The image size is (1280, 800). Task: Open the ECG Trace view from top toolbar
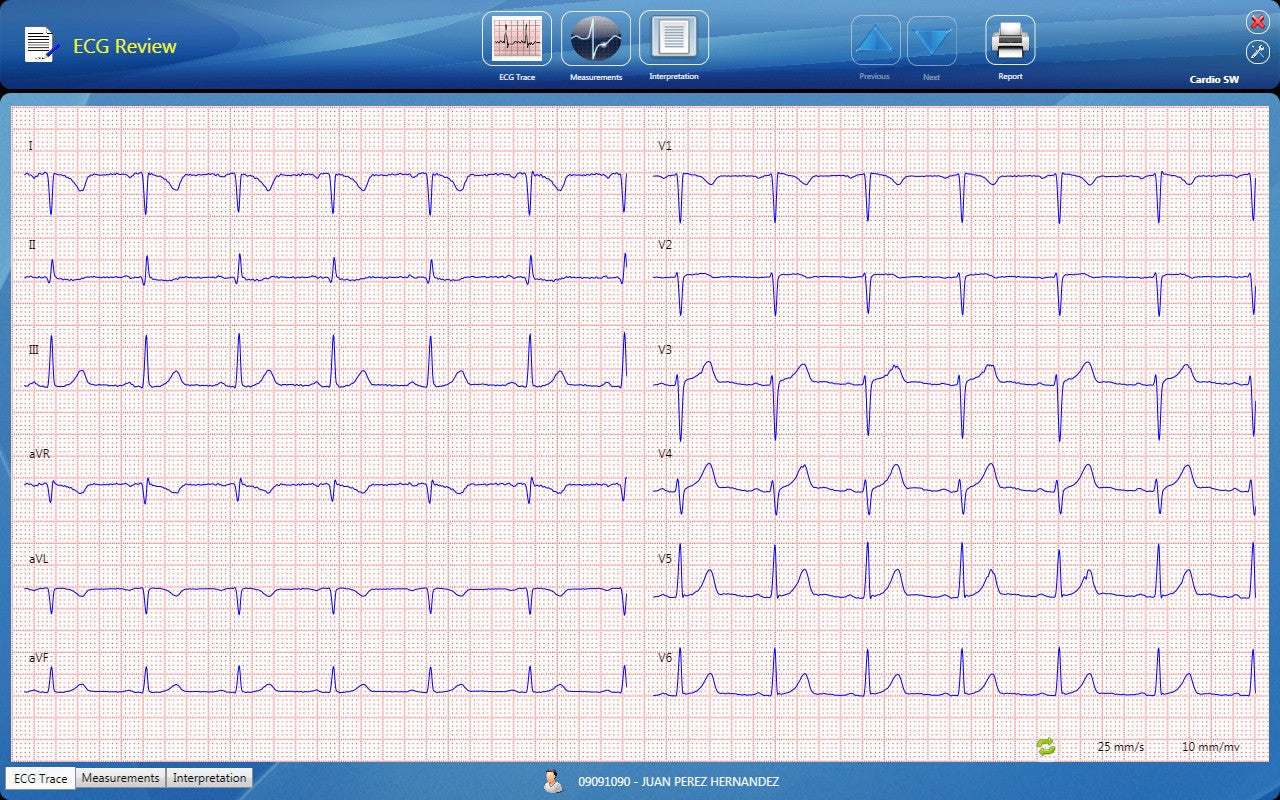coord(517,39)
